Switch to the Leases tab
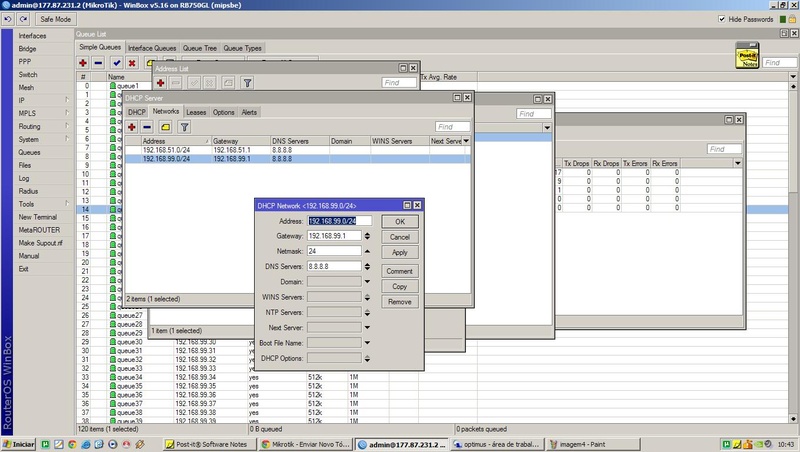The image size is (800, 452). click(x=197, y=112)
